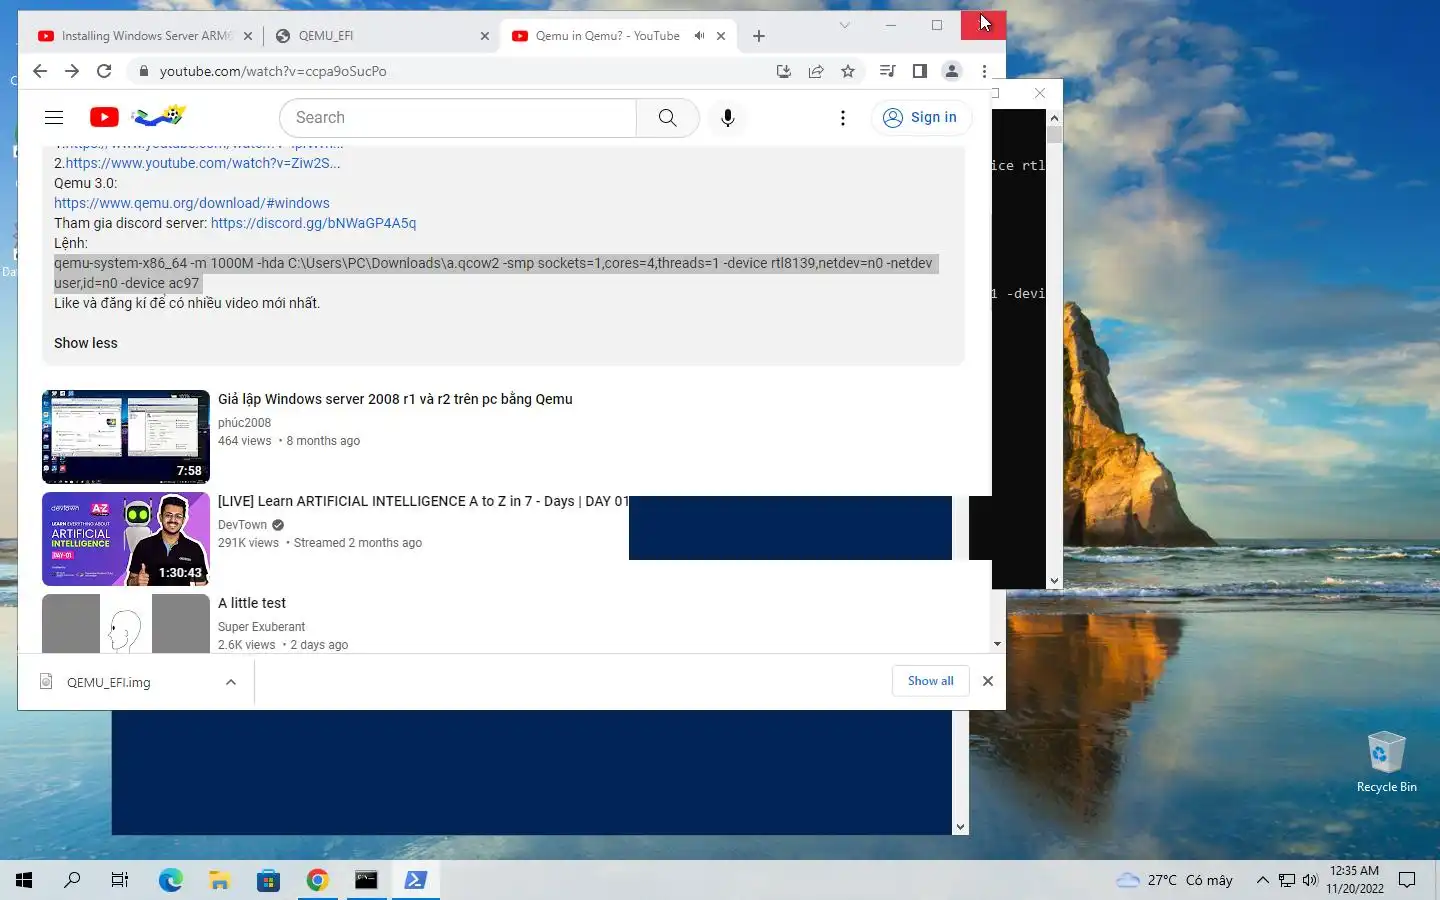Open the discord.gg invite link
The image size is (1440, 900).
click(313, 223)
